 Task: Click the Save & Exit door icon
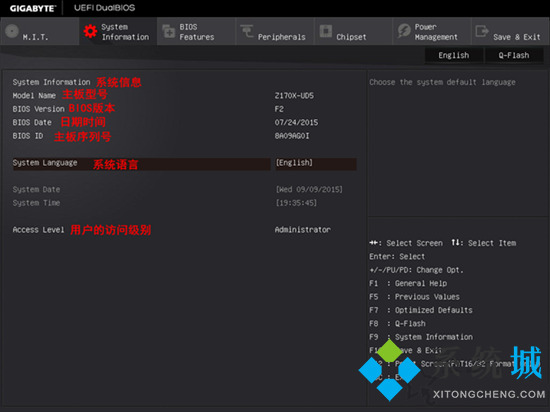[482, 31]
